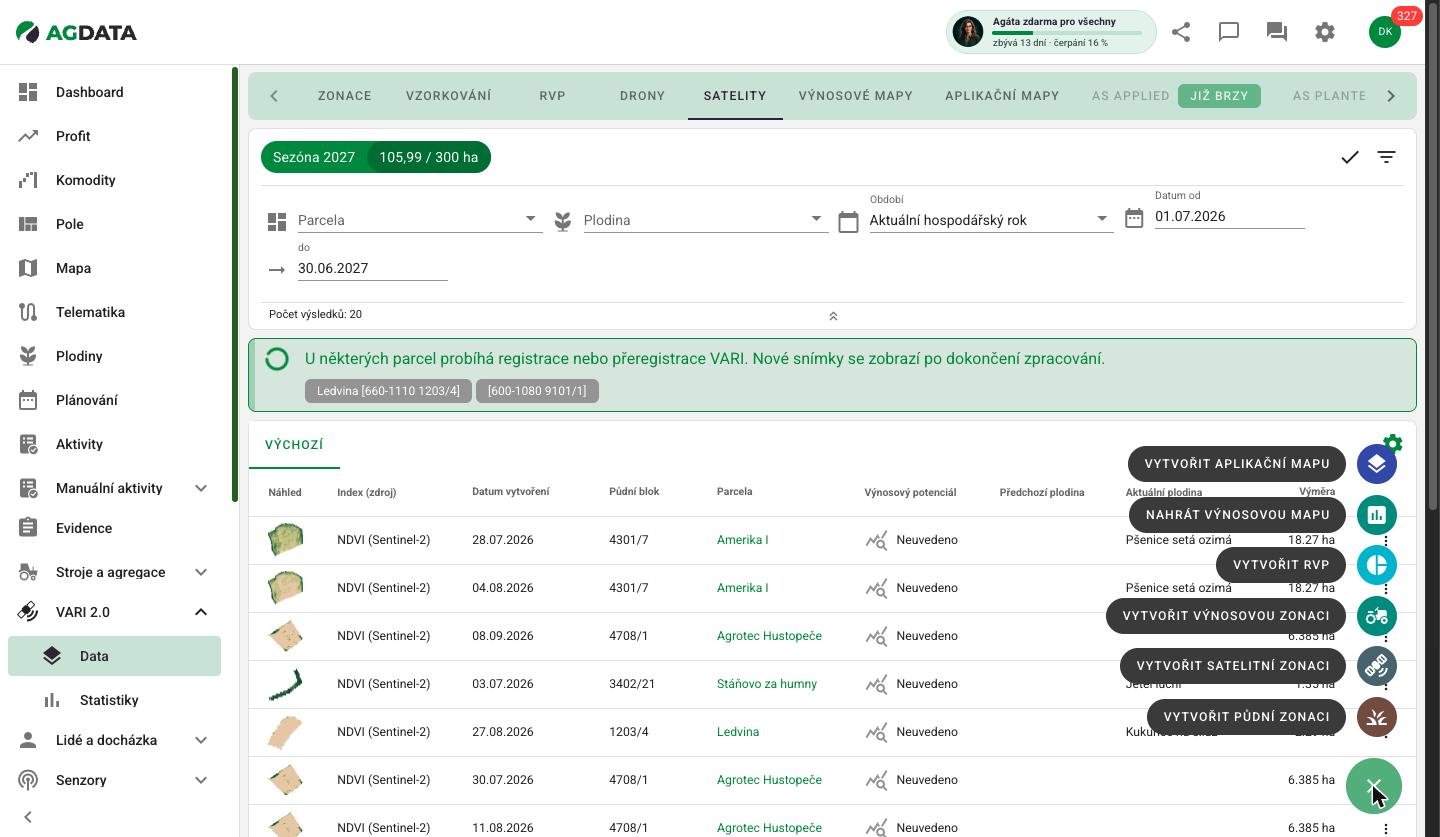Expand Lidé a docházka section
The height and width of the screenshot is (837, 1440).
[x=201, y=740]
